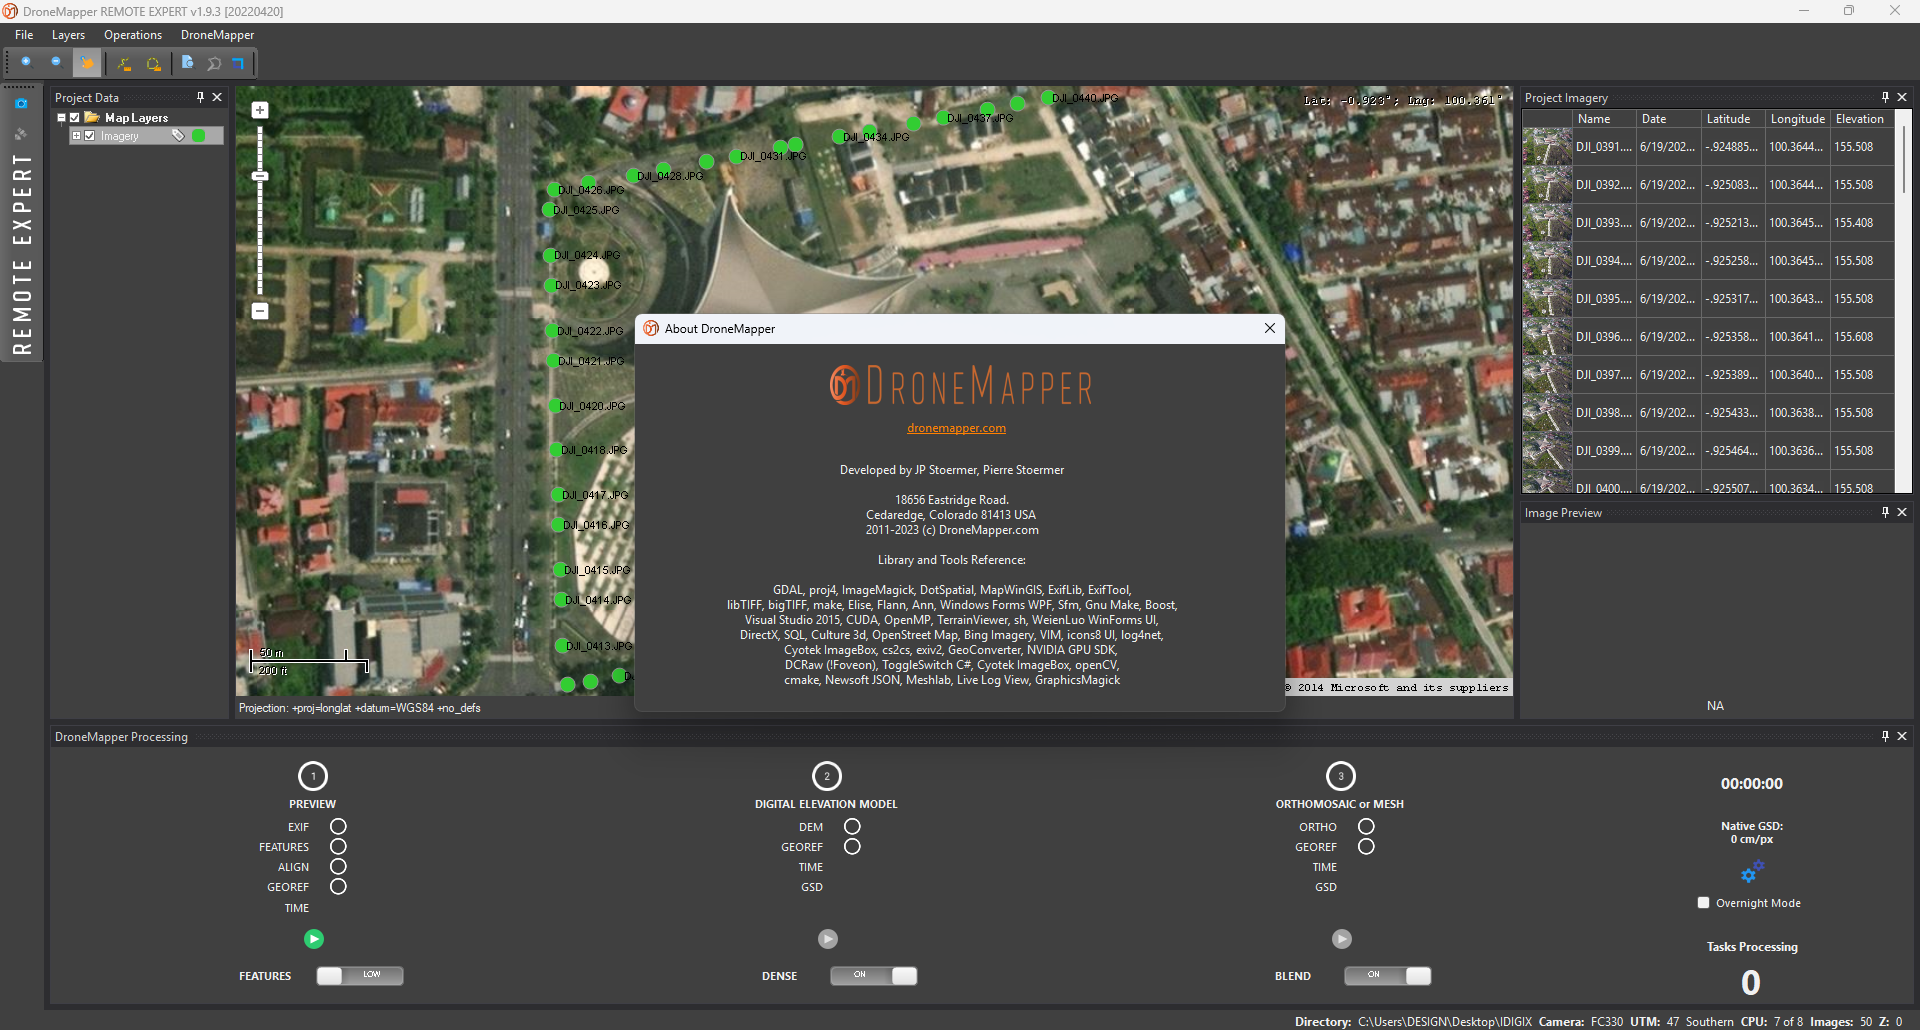Viewport: 1920px width, 1030px height.
Task: Toggle the BLEND on switch
Action: point(1388,976)
